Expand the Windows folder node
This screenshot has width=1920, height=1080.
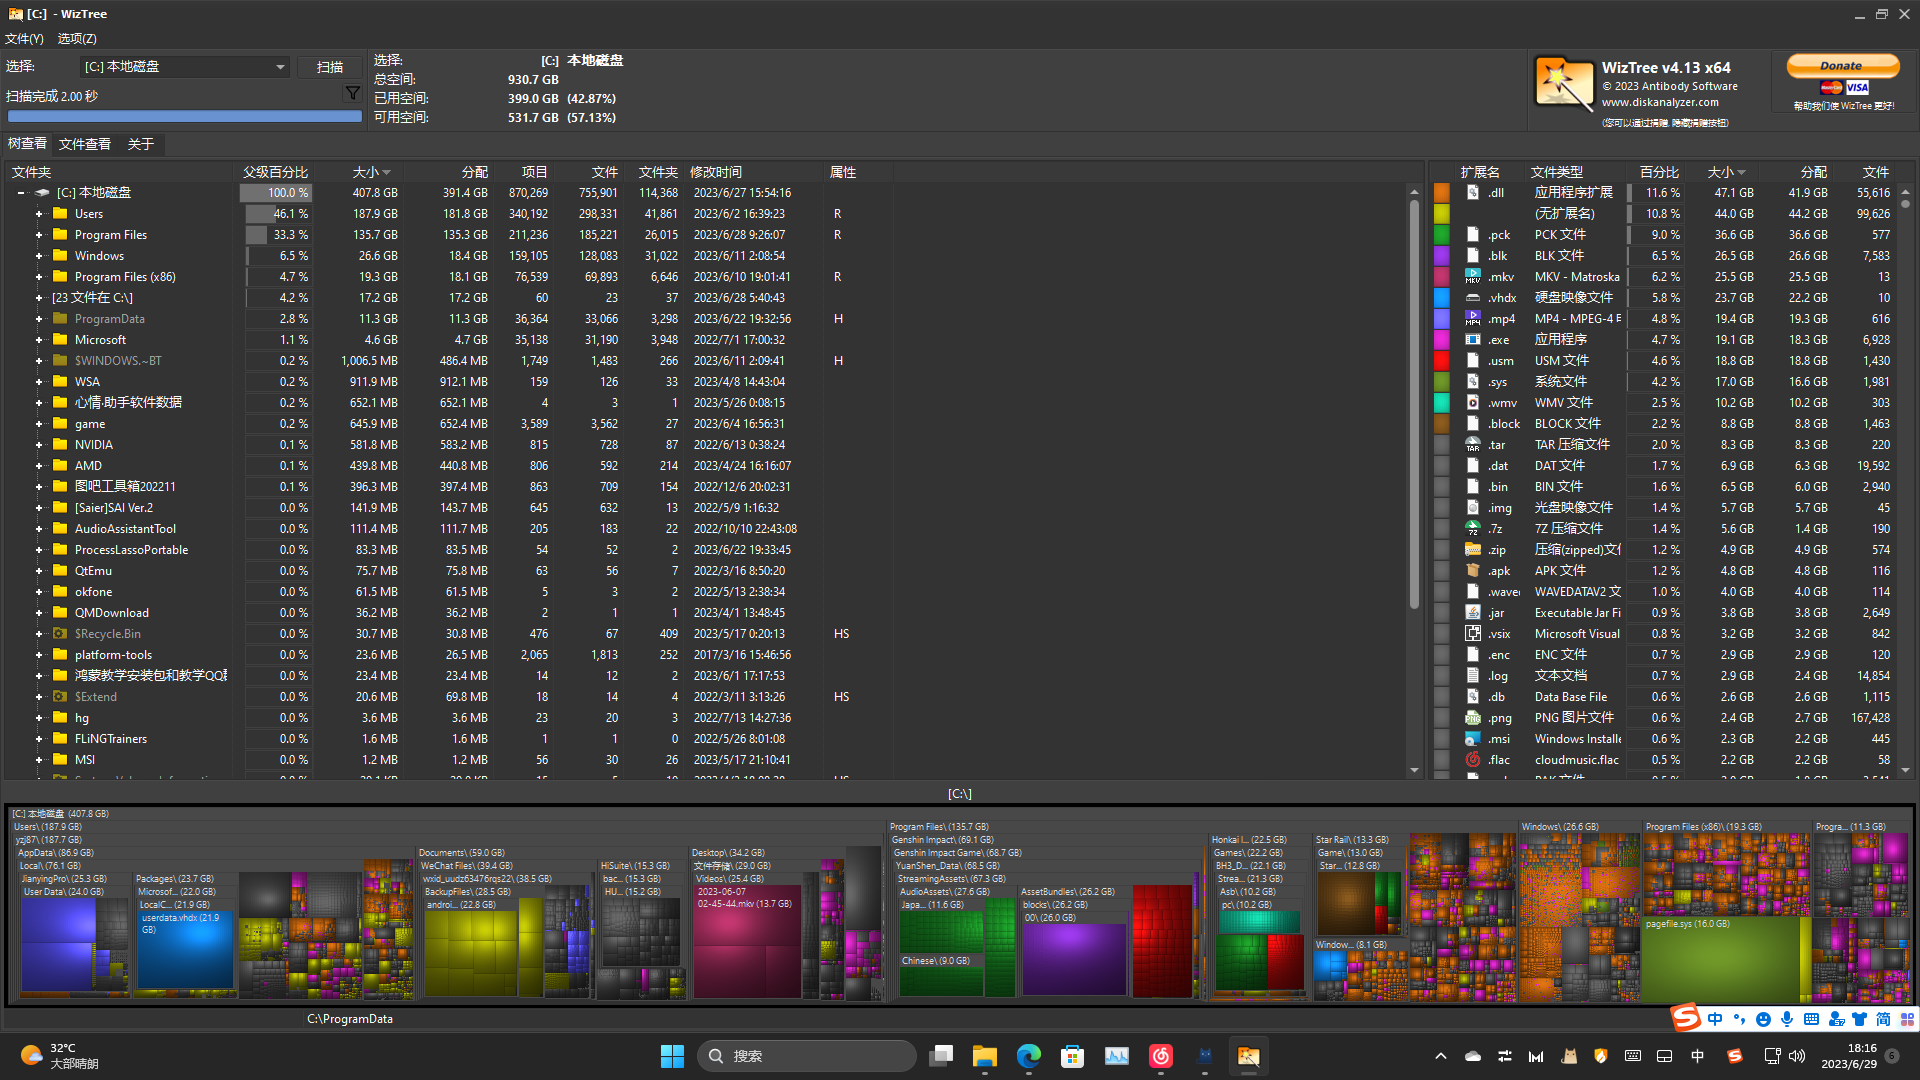(39, 256)
